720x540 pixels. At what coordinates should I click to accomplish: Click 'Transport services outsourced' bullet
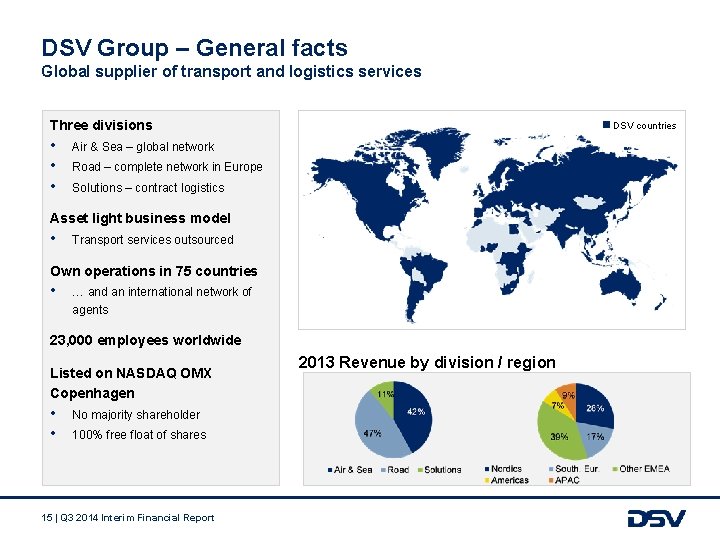click(152, 240)
